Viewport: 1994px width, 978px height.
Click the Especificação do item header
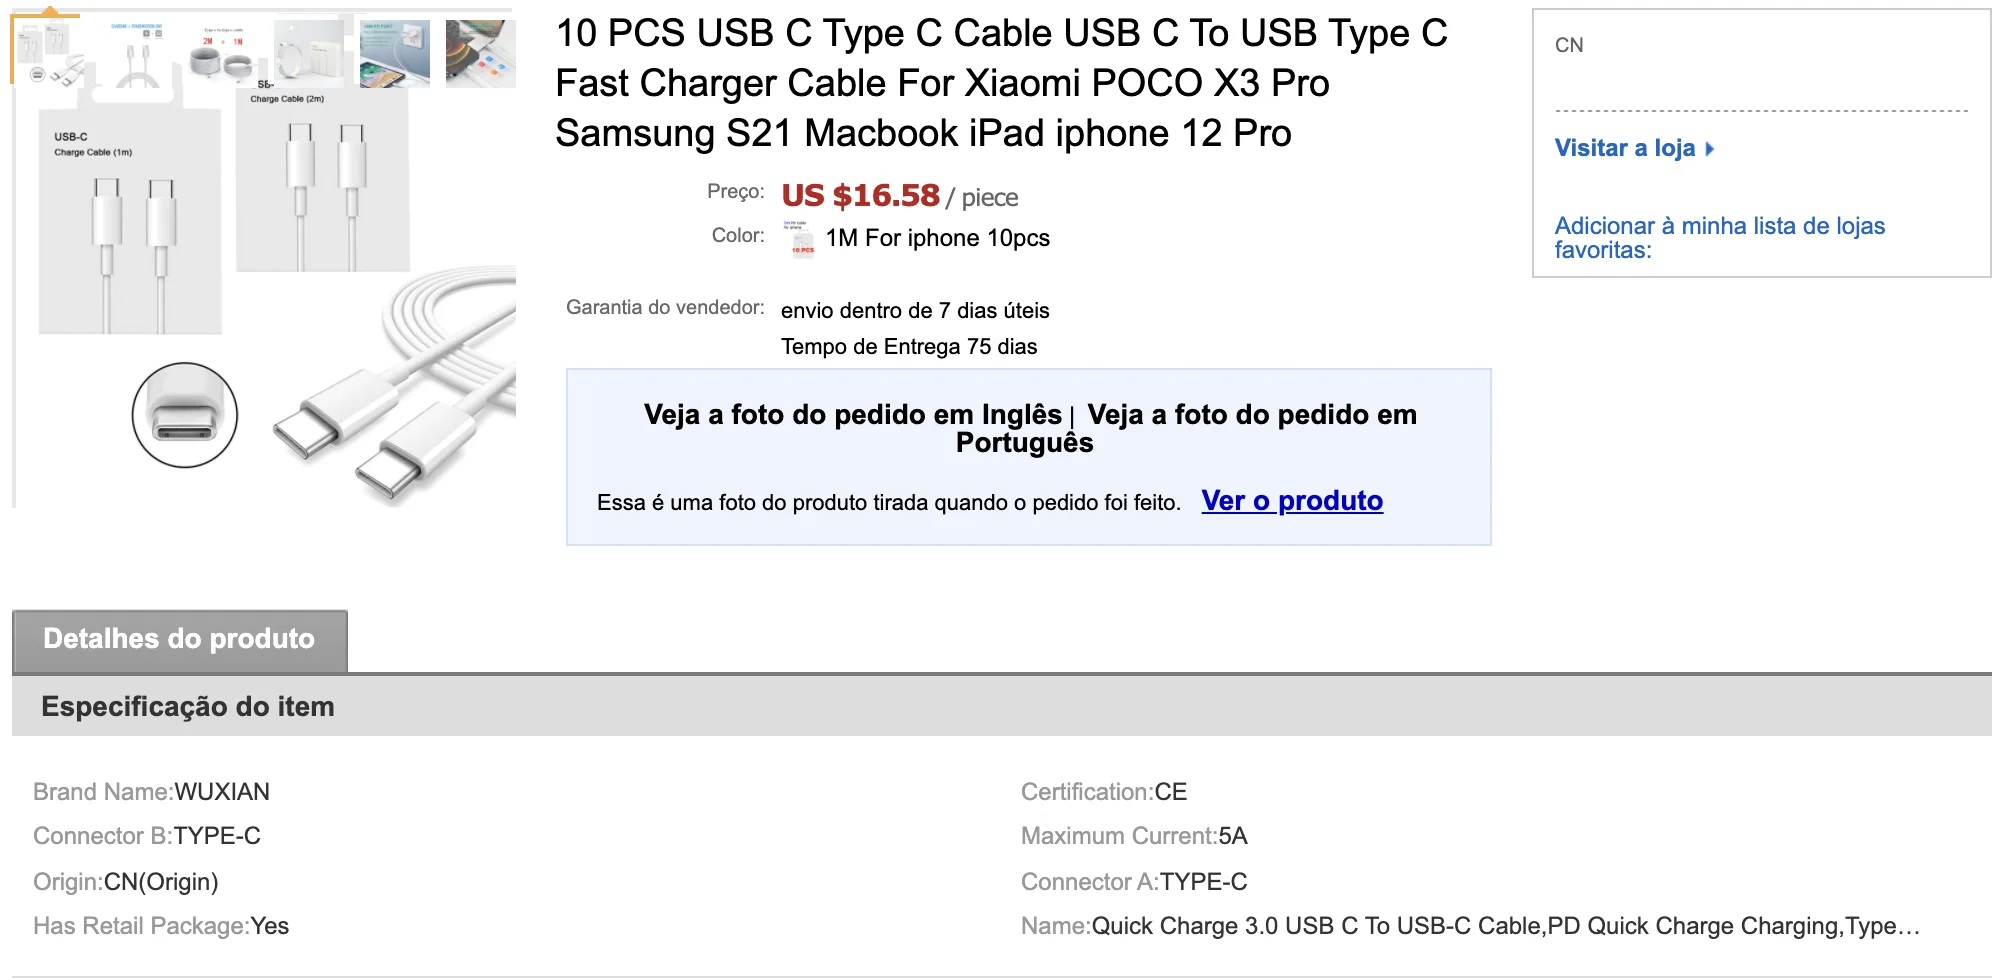pyautogui.click(x=188, y=707)
